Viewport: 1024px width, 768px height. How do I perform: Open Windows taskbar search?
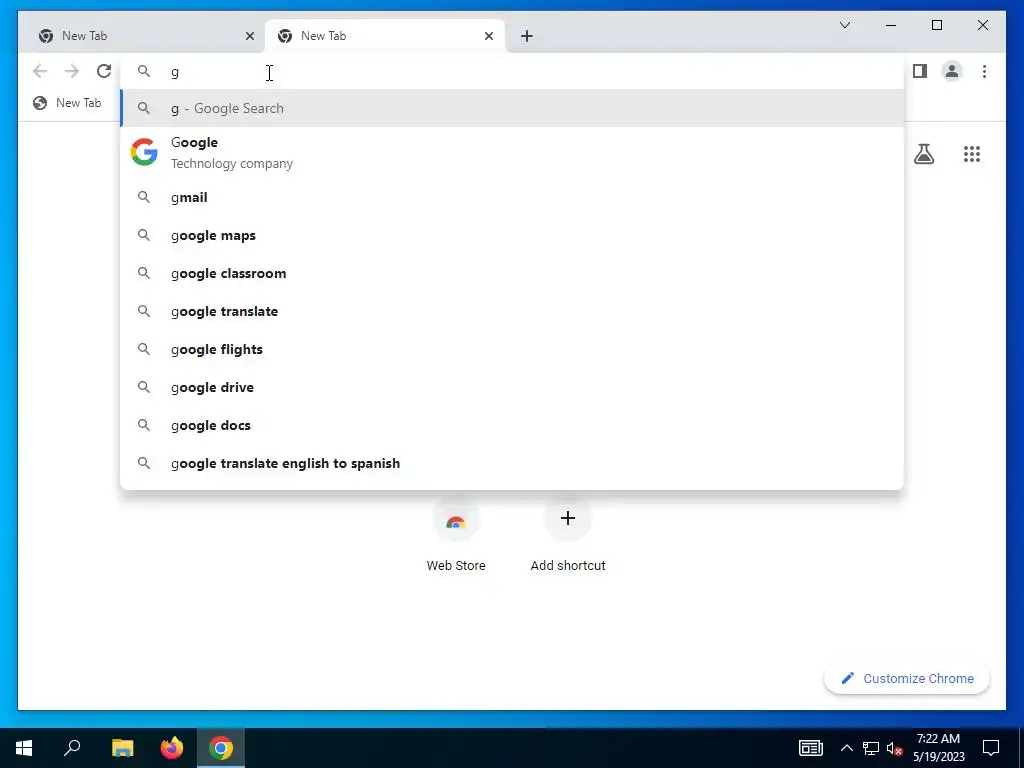(72, 748)
